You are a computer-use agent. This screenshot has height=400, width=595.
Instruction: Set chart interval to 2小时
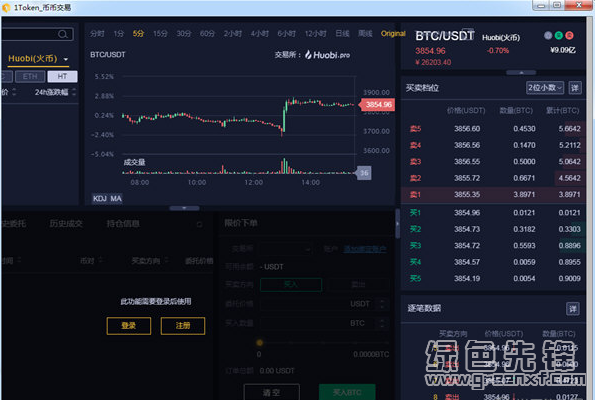click(233, 34)
